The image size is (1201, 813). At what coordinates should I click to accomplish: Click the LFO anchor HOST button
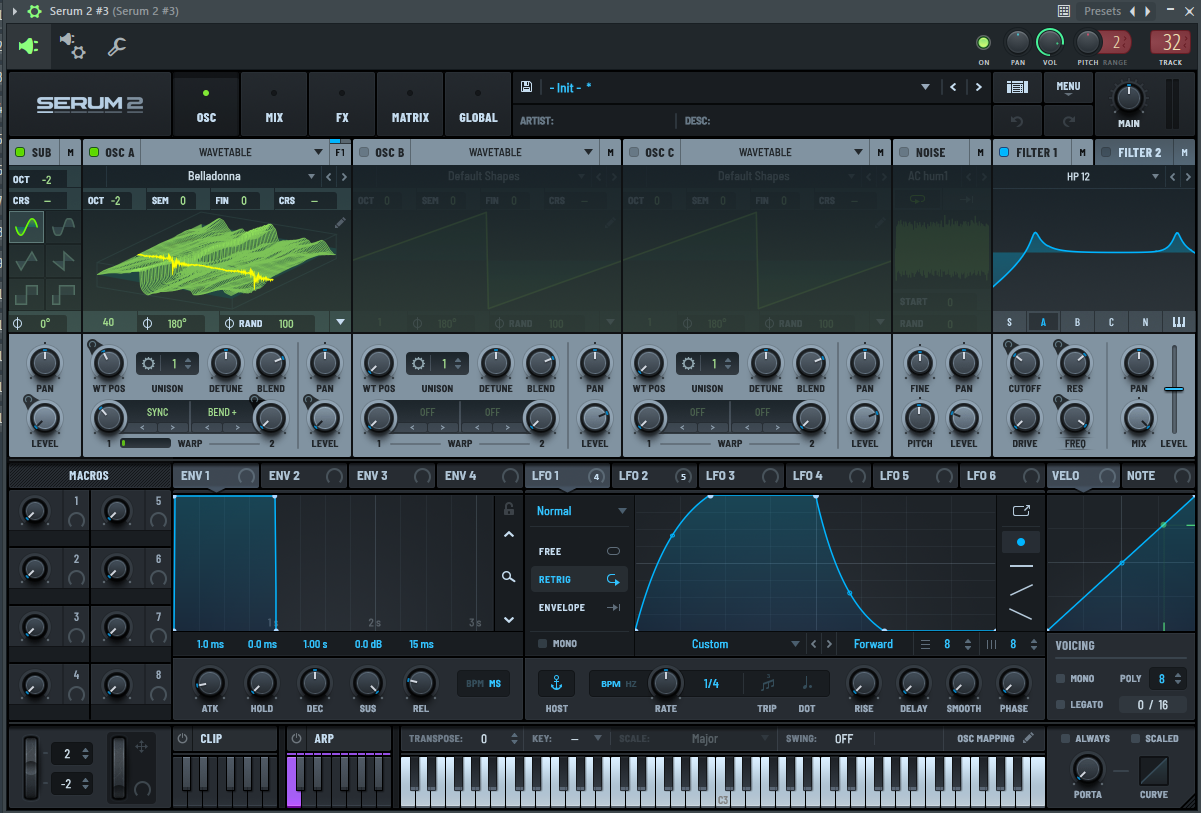point(557,683)
